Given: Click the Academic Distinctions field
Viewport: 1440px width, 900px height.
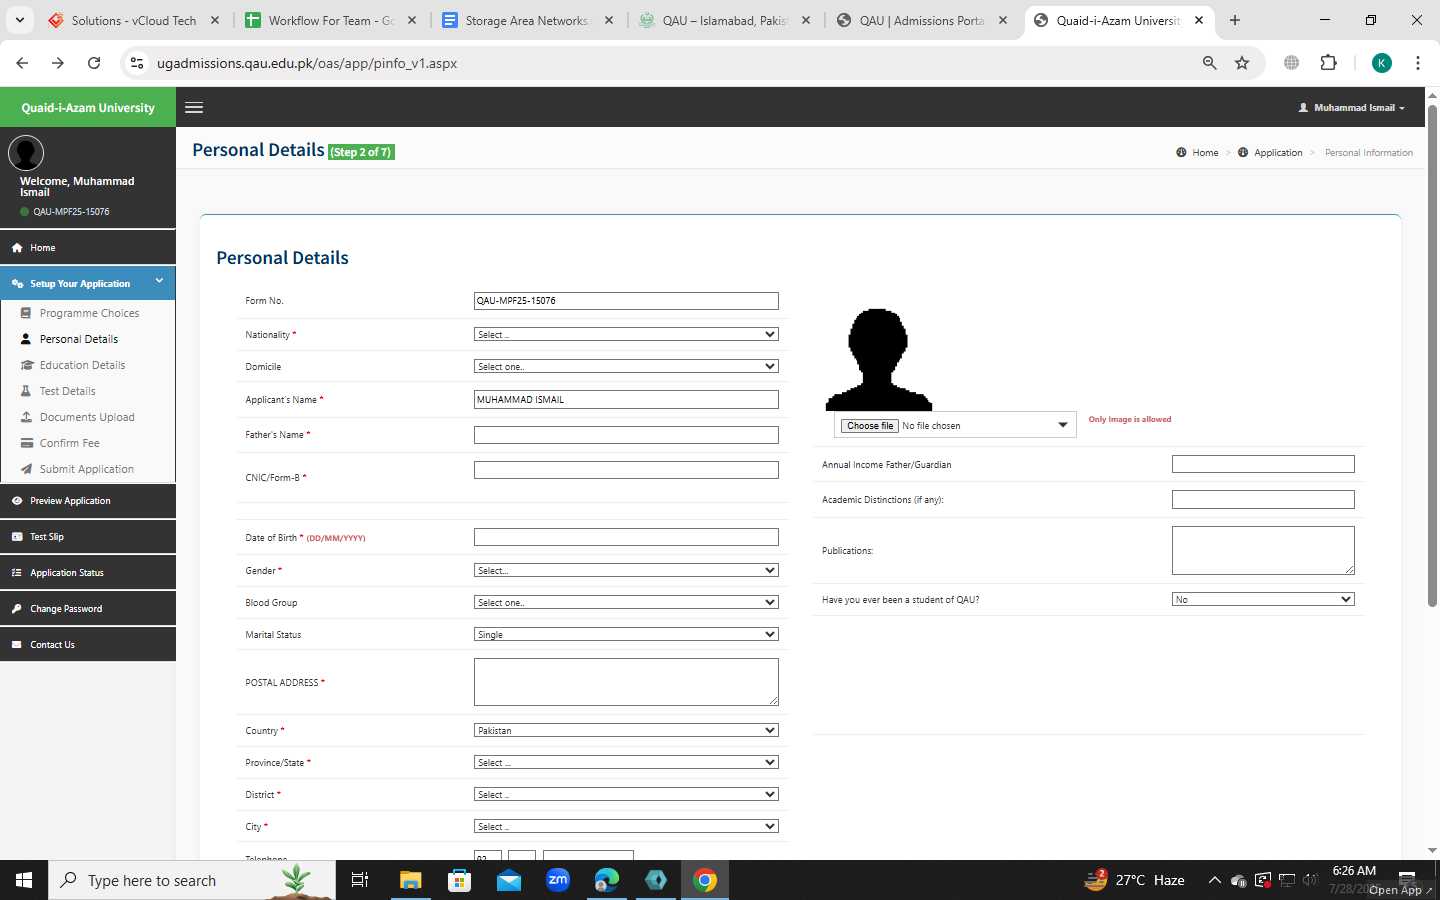Looking at the screenshot, I should pyautogui.click(x=1263, y=499).
